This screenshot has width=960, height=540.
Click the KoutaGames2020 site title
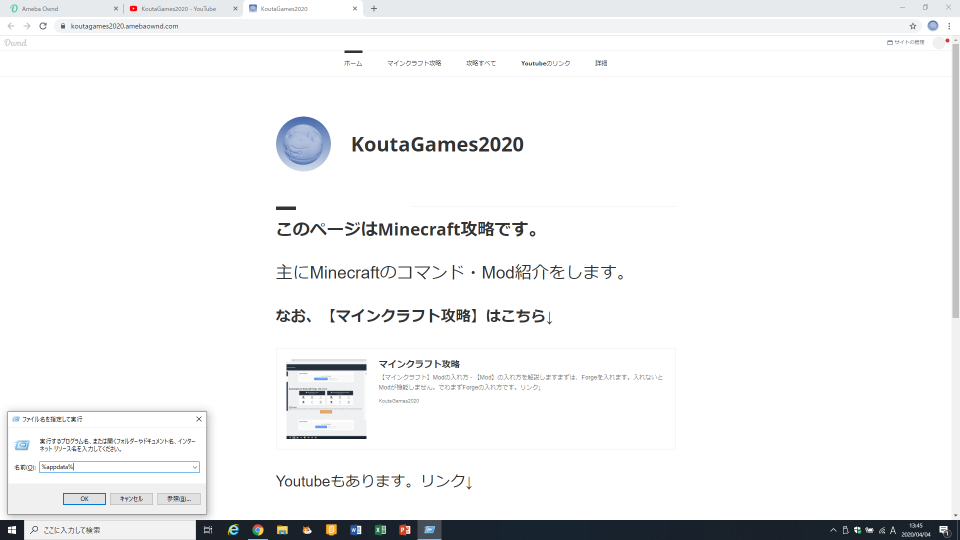tap(437, 144)
